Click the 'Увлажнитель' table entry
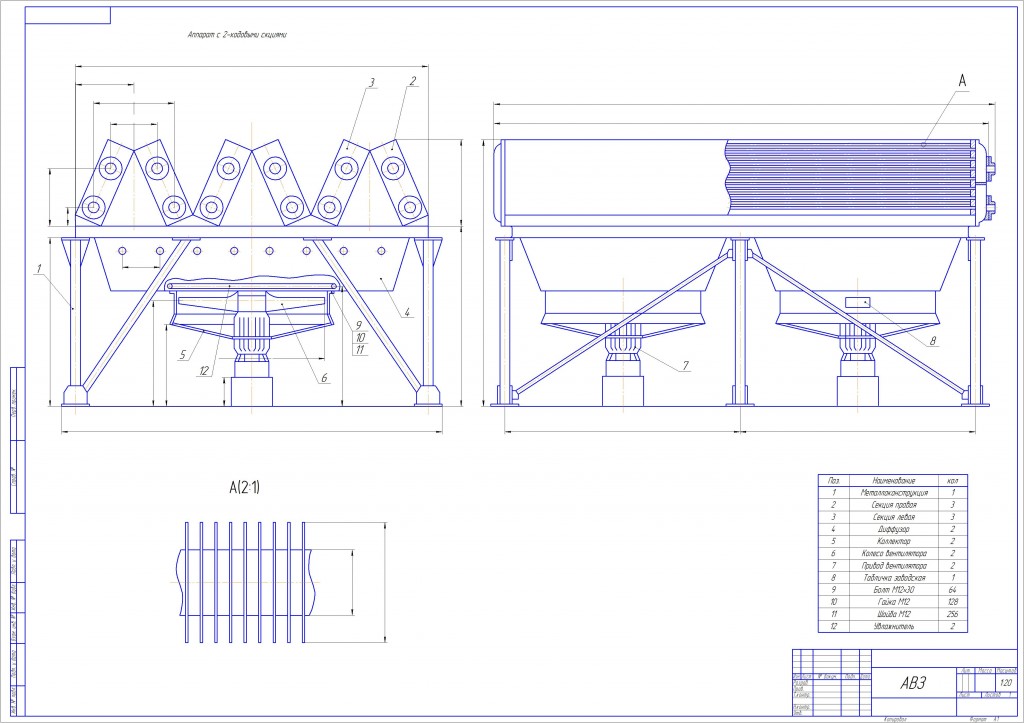Screen dimensions: 1024x723 pos(893,626)
